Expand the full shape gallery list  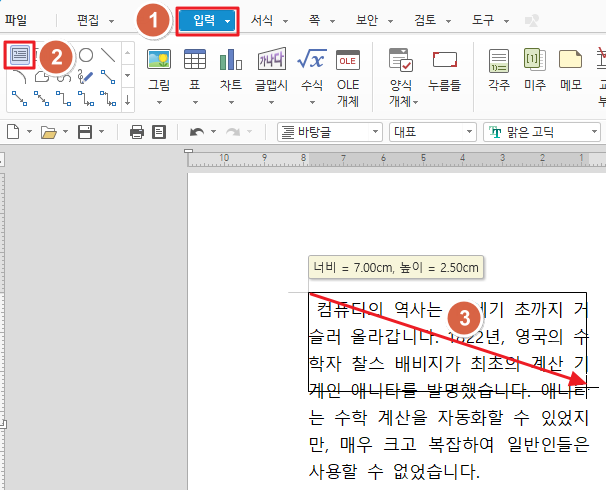128,101
